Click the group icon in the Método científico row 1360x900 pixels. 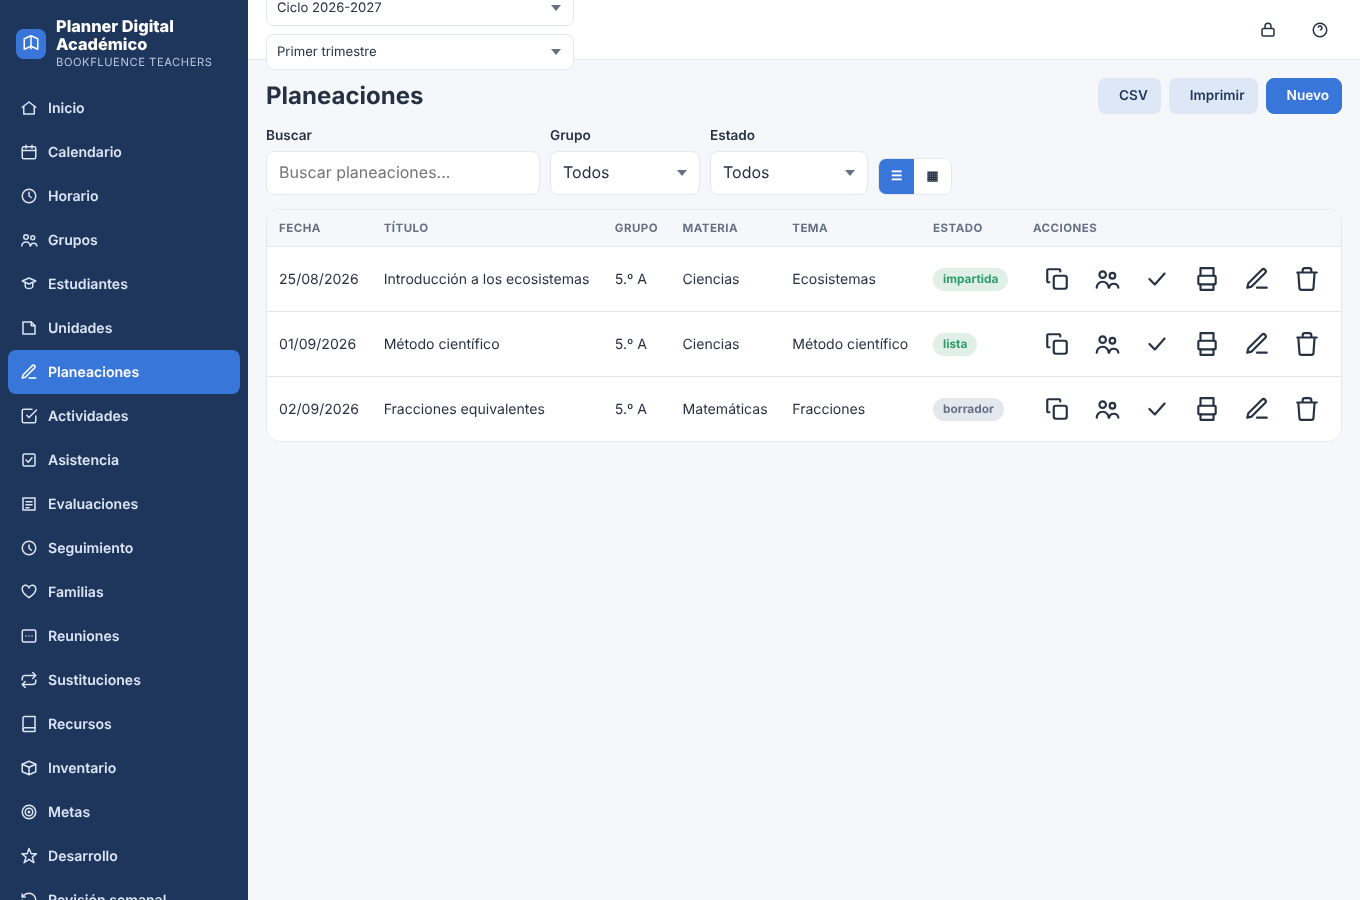1107,344
